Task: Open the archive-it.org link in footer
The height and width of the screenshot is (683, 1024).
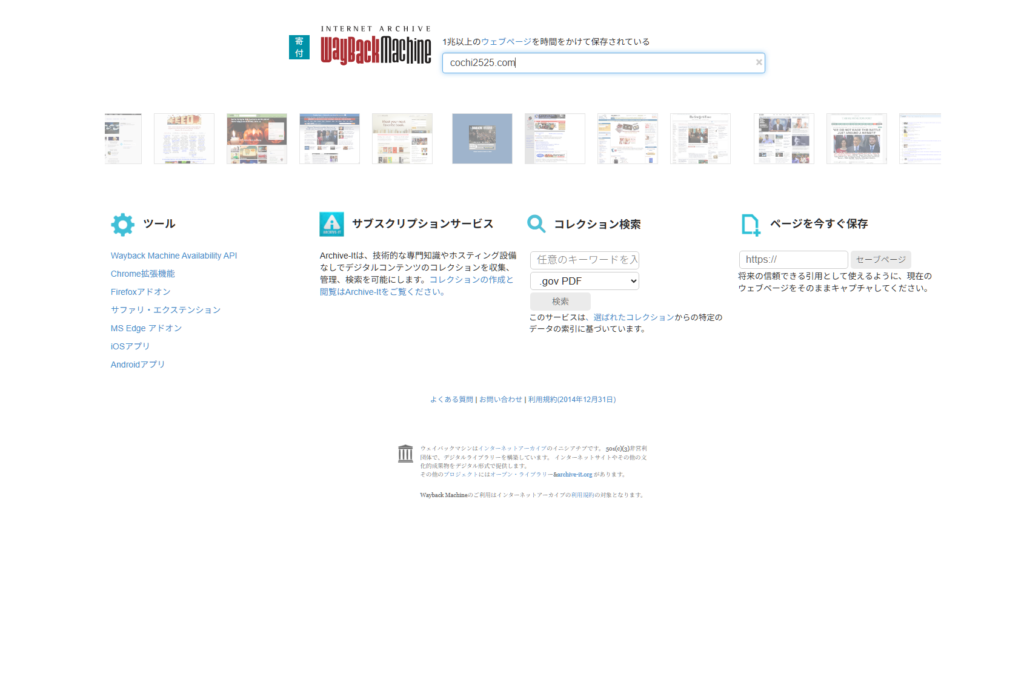Action: click(573, 475)
